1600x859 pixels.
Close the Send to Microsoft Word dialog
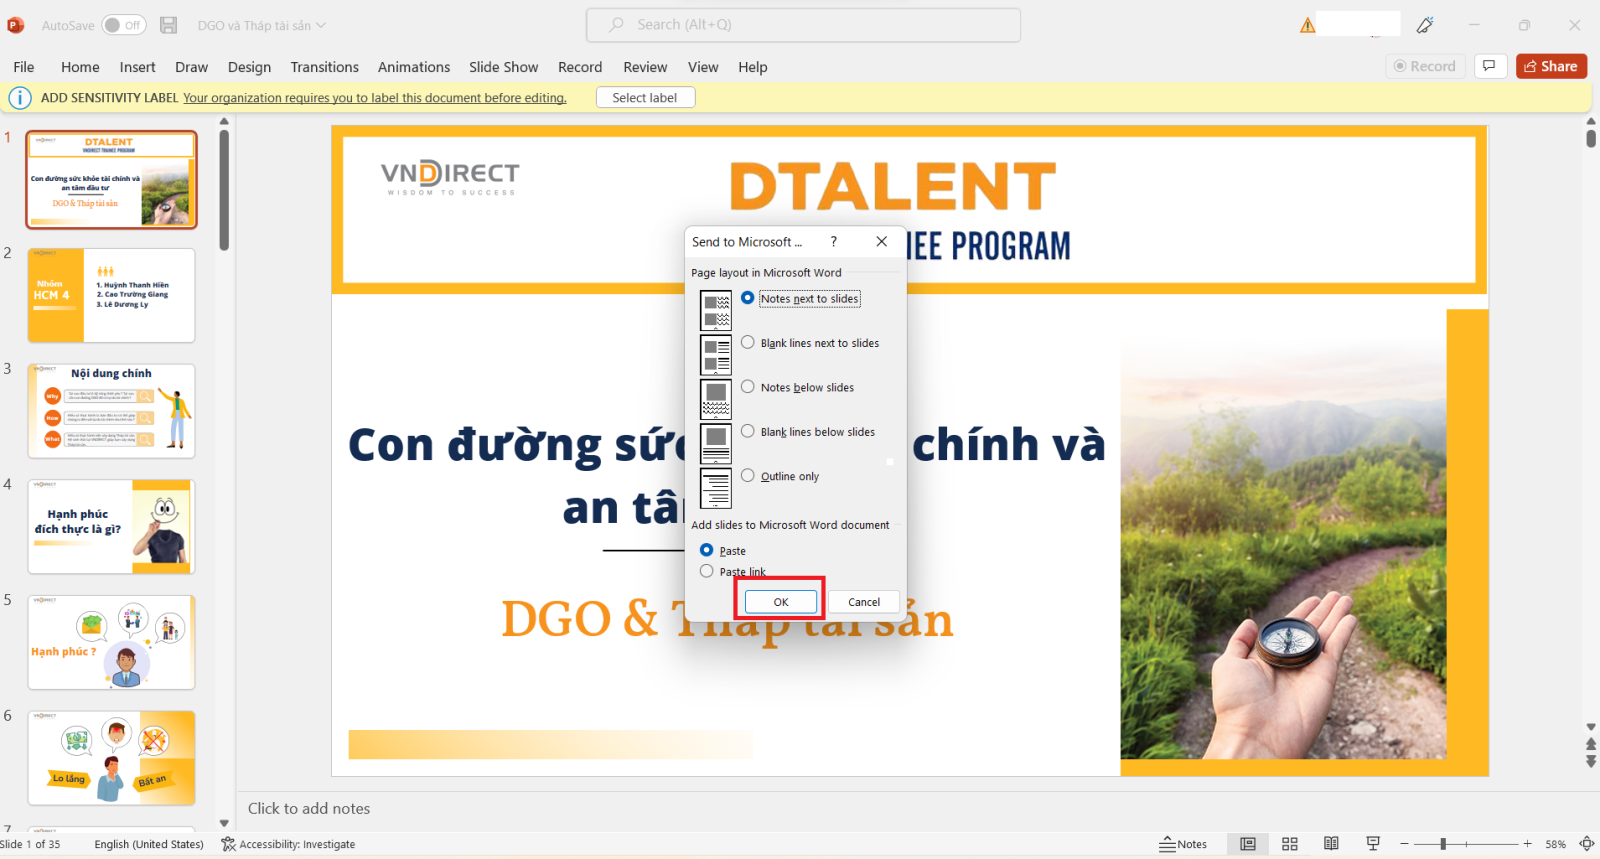(x=881, y=242)
